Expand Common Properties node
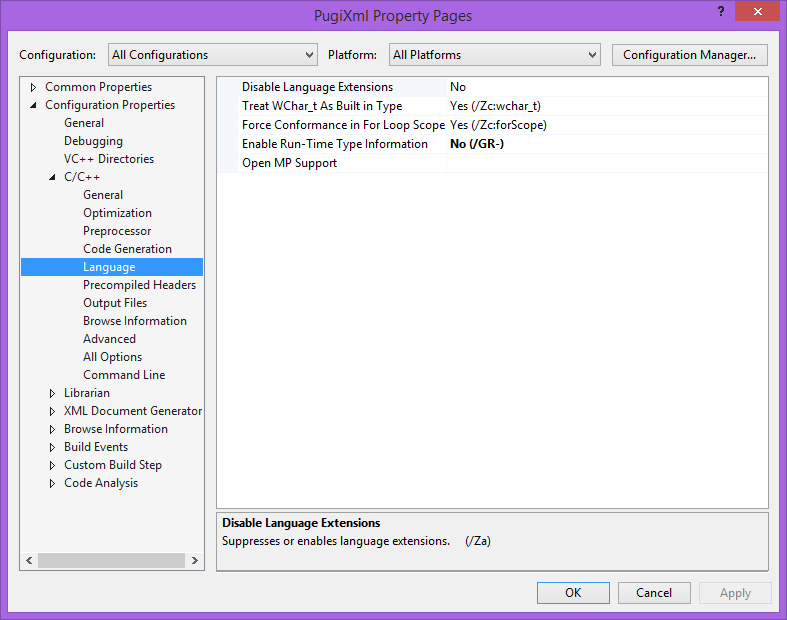Viewport: 787px width, 620px height. [33, 87]
